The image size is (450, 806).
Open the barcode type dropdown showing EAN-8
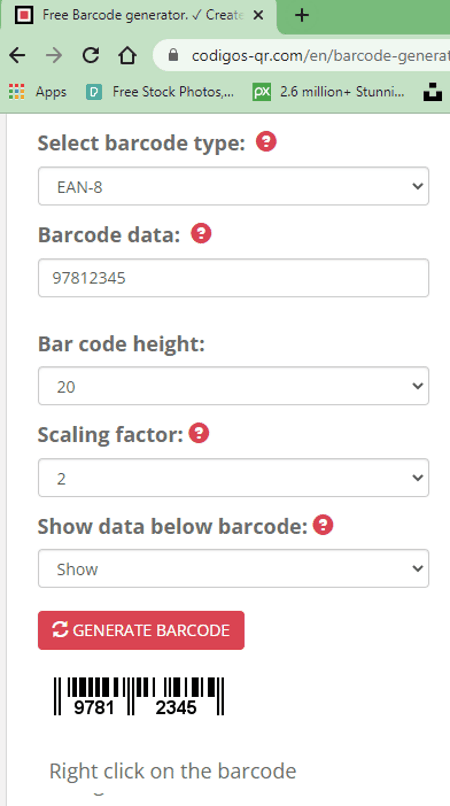point(233,186)
